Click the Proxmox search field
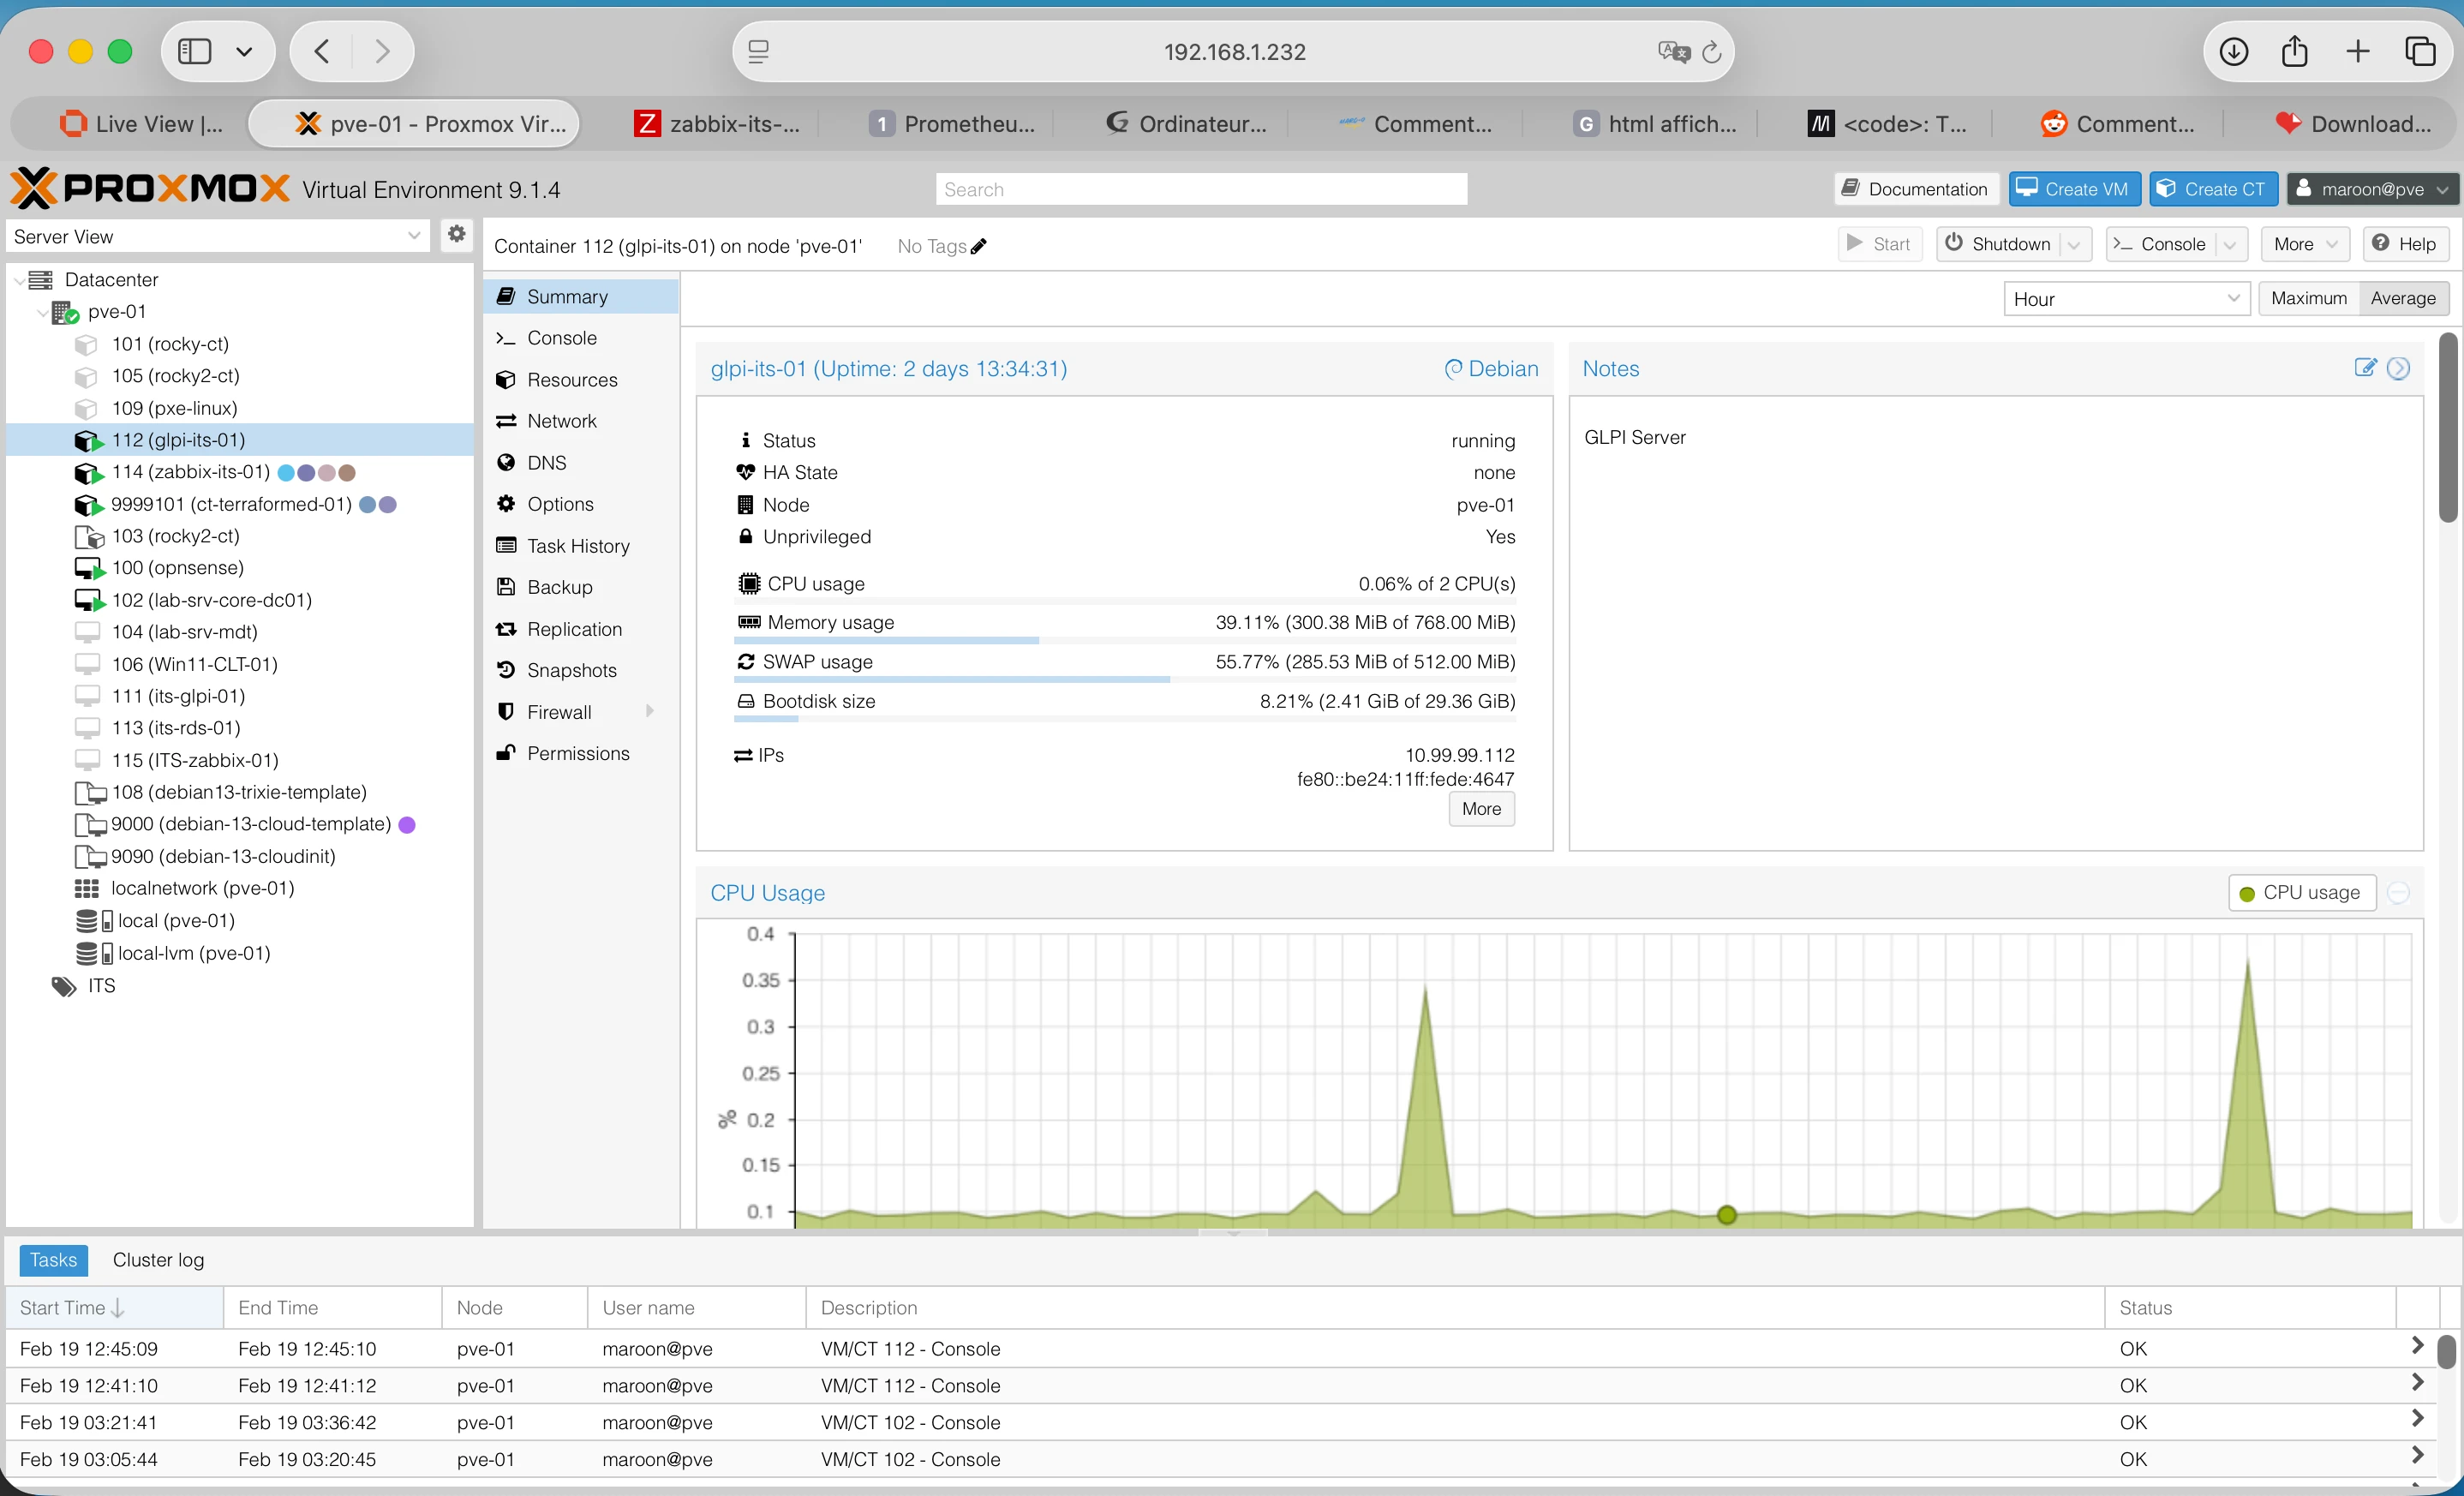The width and height of the screenshot is (2464, 1496). (x=1200, y=189)
